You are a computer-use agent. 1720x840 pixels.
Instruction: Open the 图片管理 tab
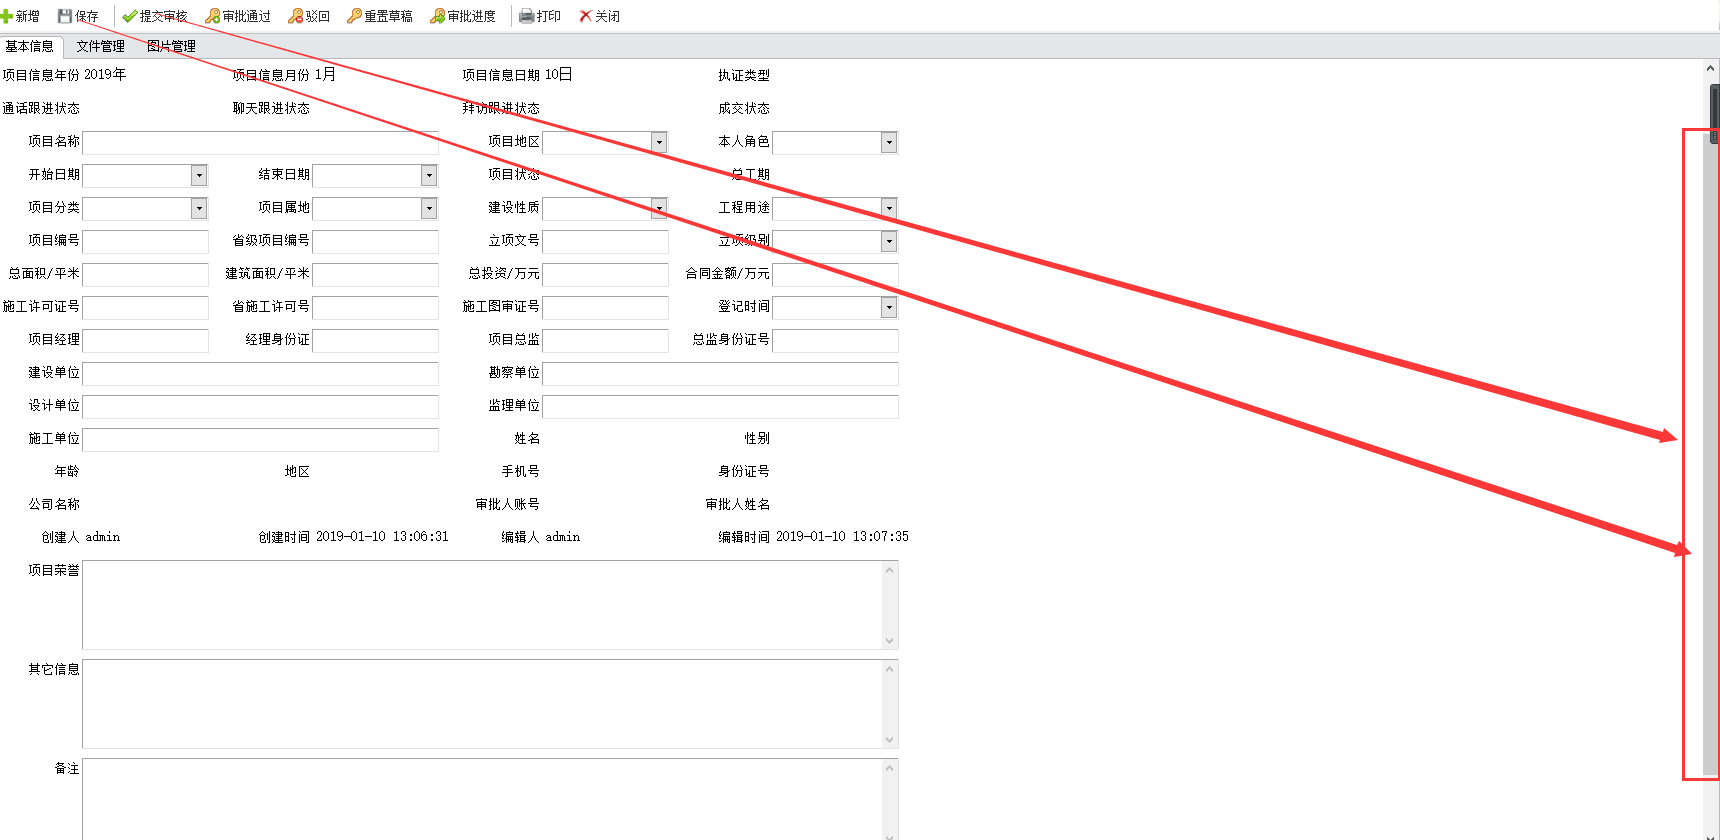(x=171, y=46)
